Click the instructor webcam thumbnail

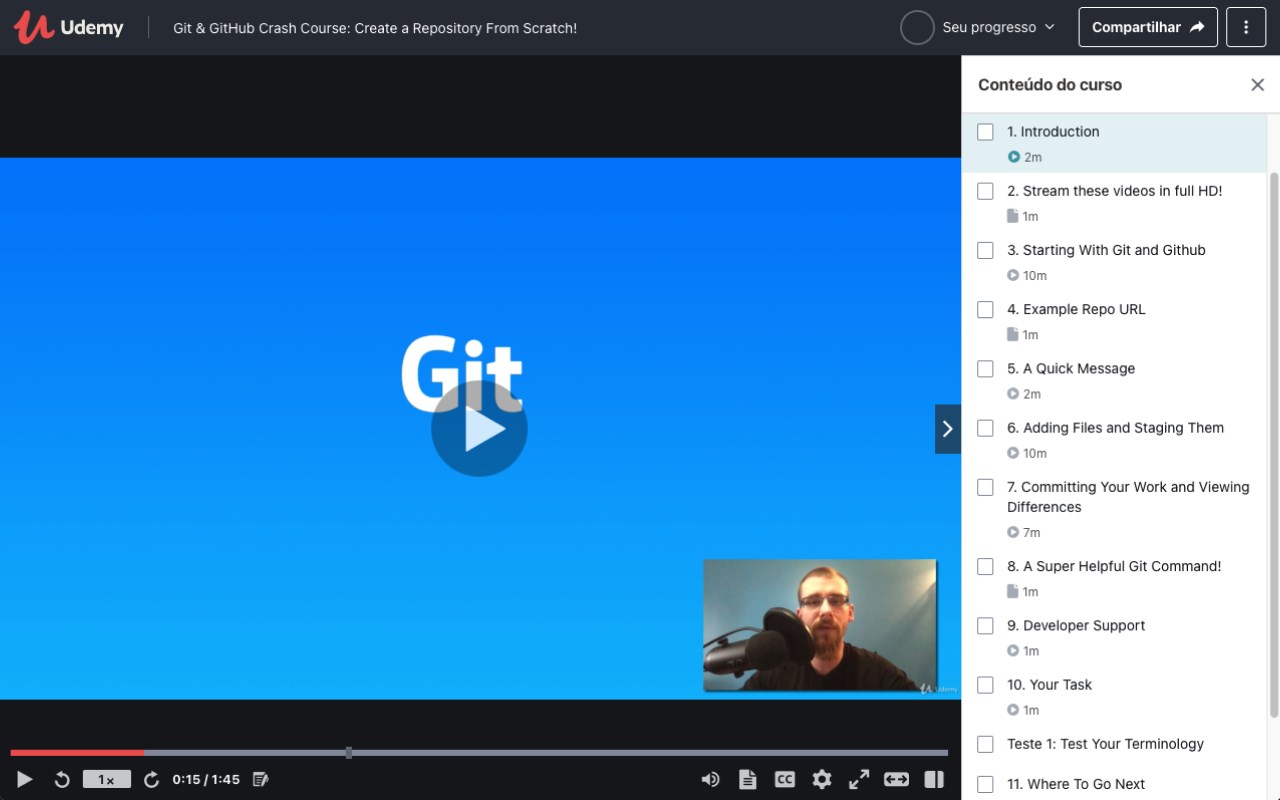[x=820, y=625]
